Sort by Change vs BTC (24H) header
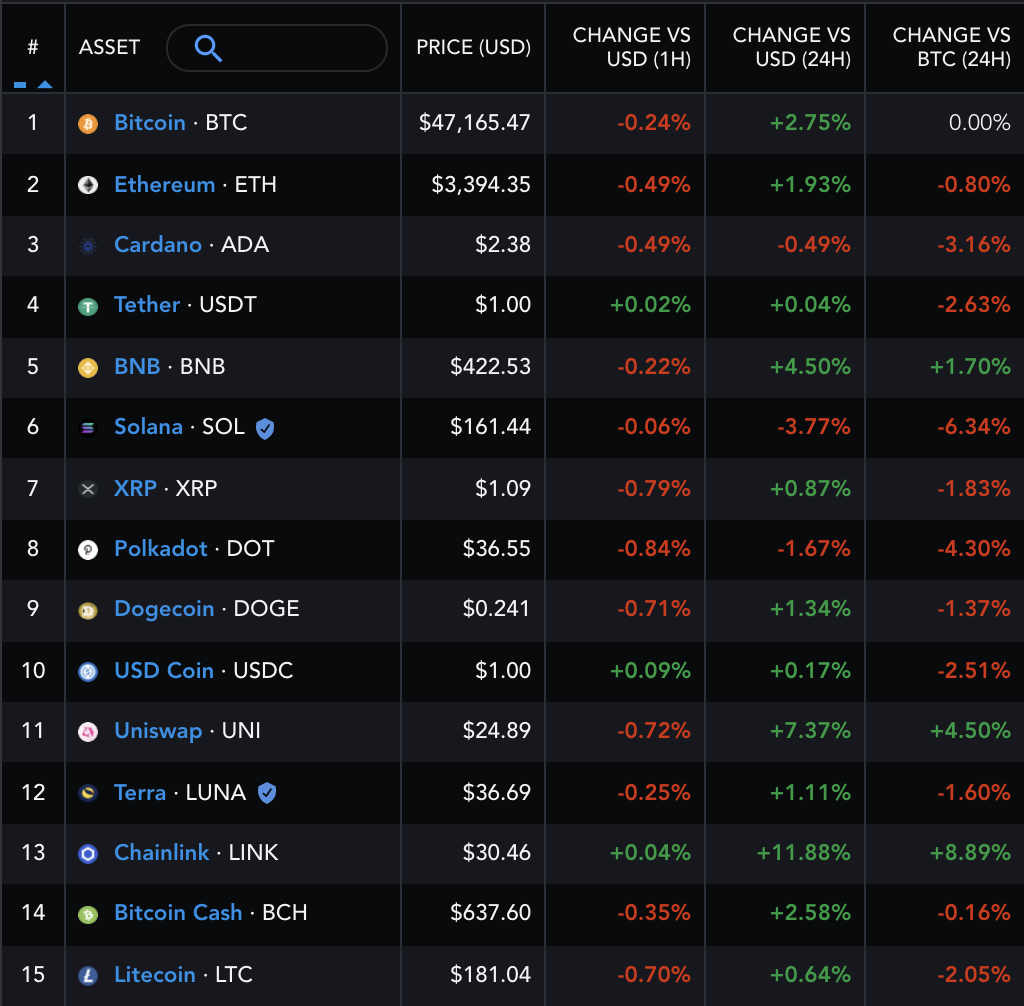Image resolution: width=1024 pixels, height=1006 pixels. [x=951, y=47]
